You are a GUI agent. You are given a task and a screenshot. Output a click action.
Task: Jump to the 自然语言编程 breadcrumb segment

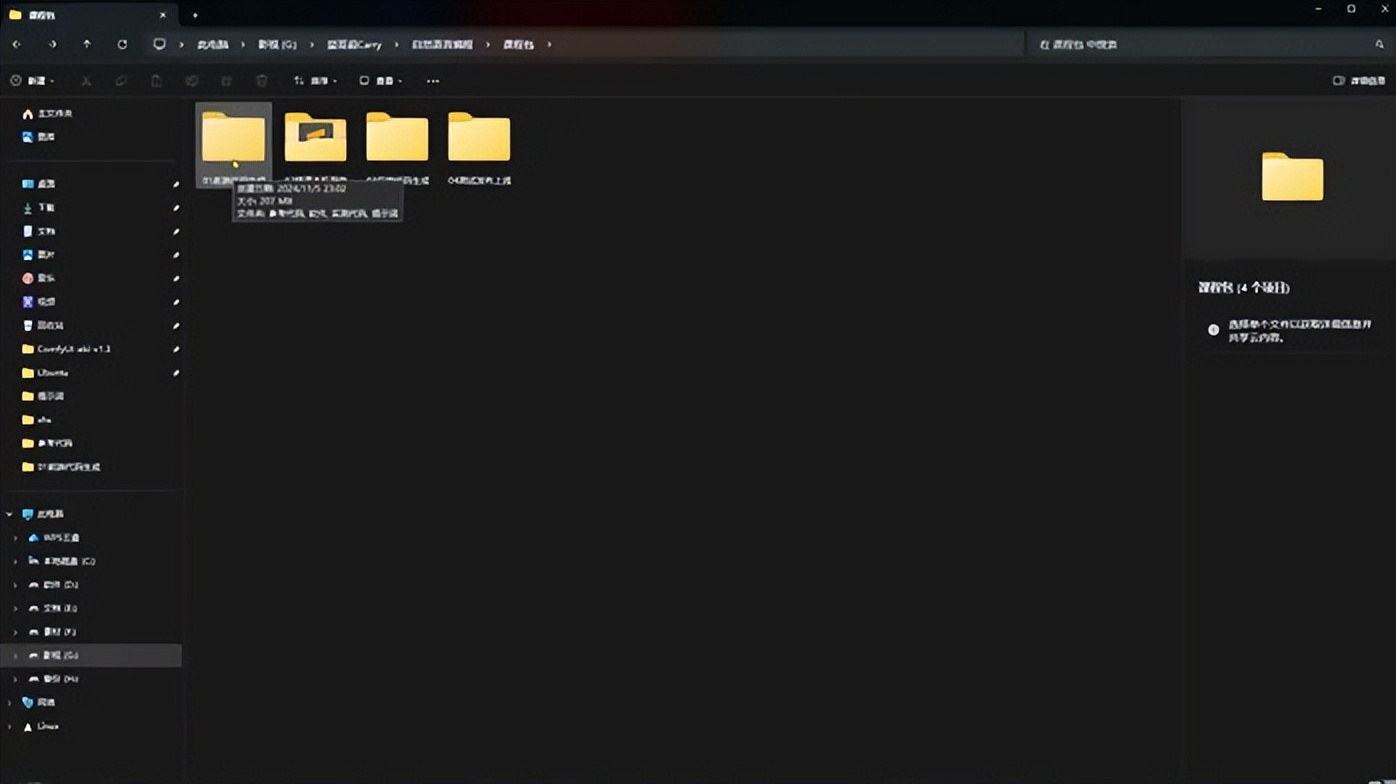(442, 45)
